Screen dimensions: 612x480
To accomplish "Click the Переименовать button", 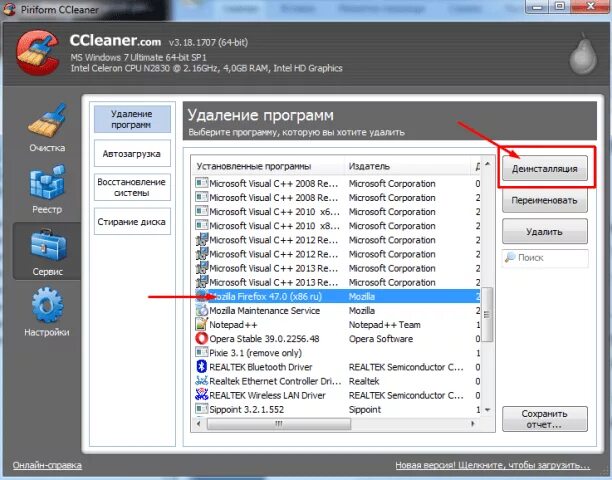I will click(544, 200).
